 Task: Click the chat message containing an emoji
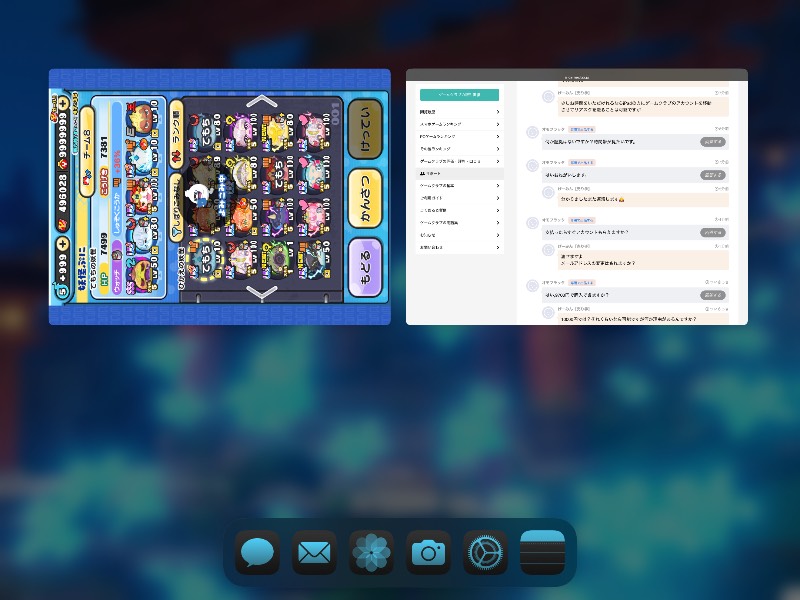click(x=643, y=199)
